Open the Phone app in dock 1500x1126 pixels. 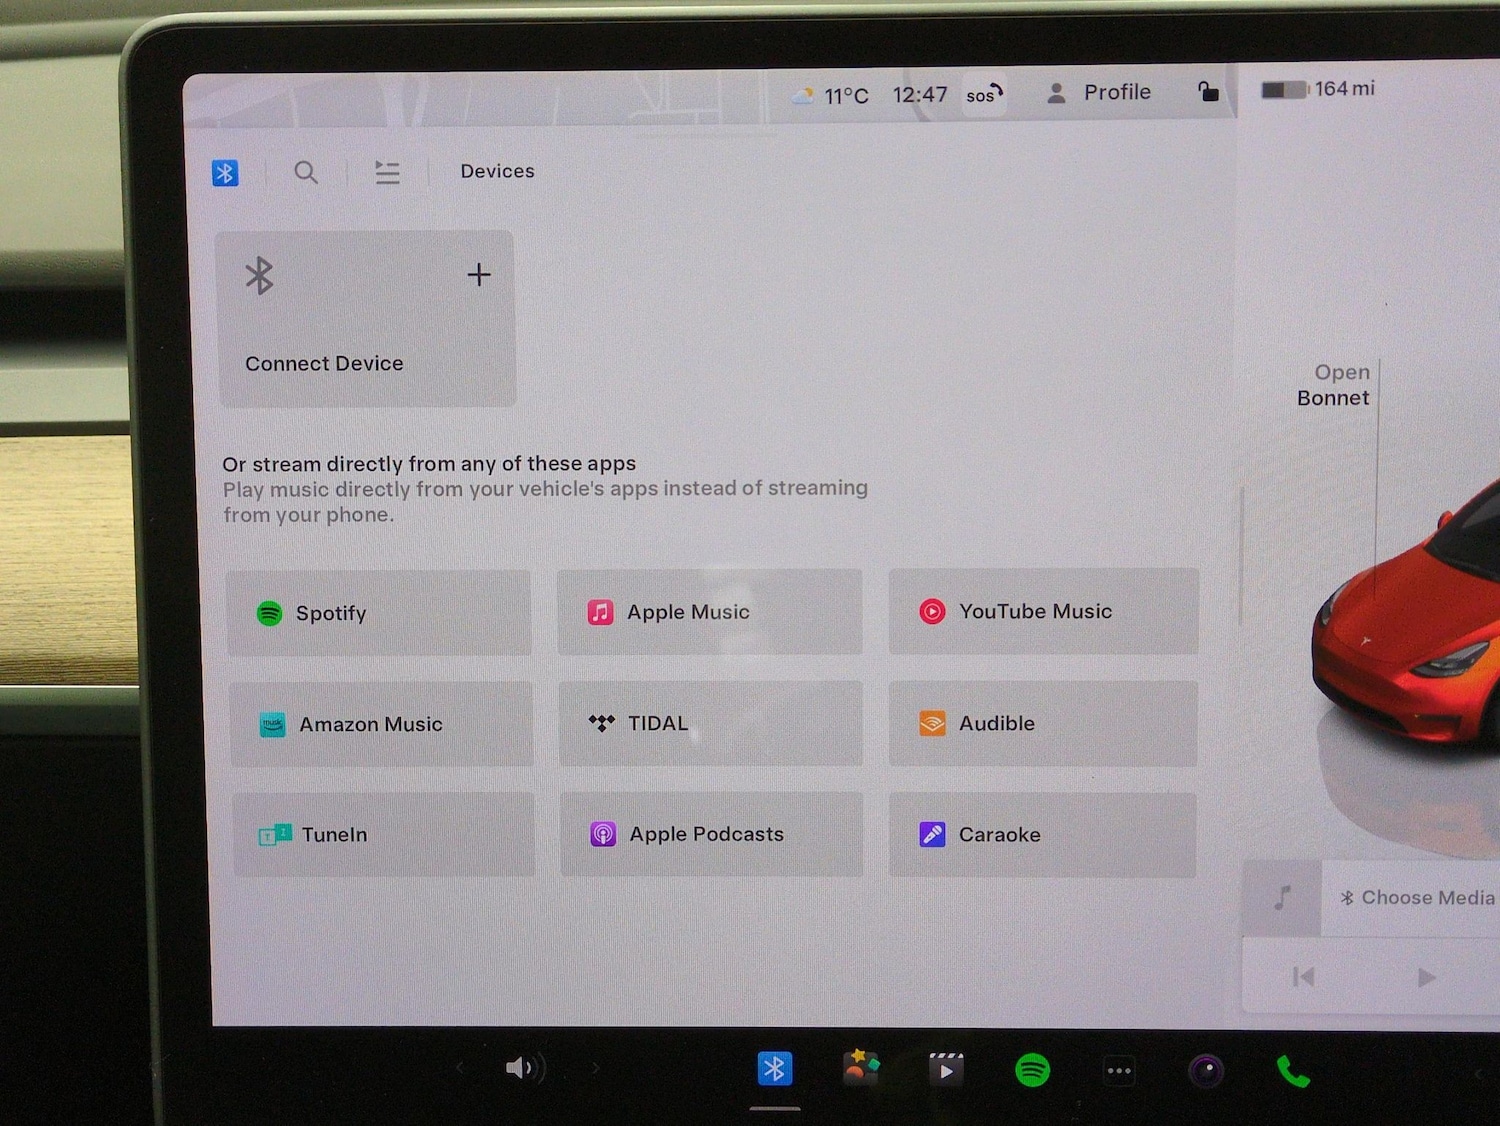click(1292, 1072)
